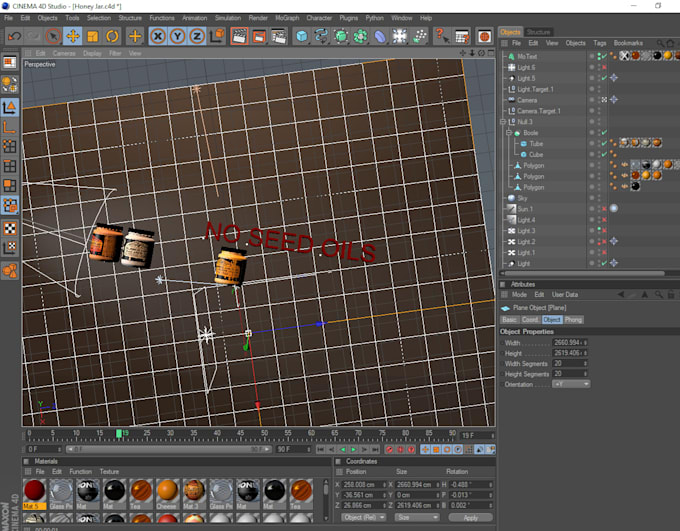680x531 pixels.
Task: Open the Plugins menu
Action: click(349, 18)
